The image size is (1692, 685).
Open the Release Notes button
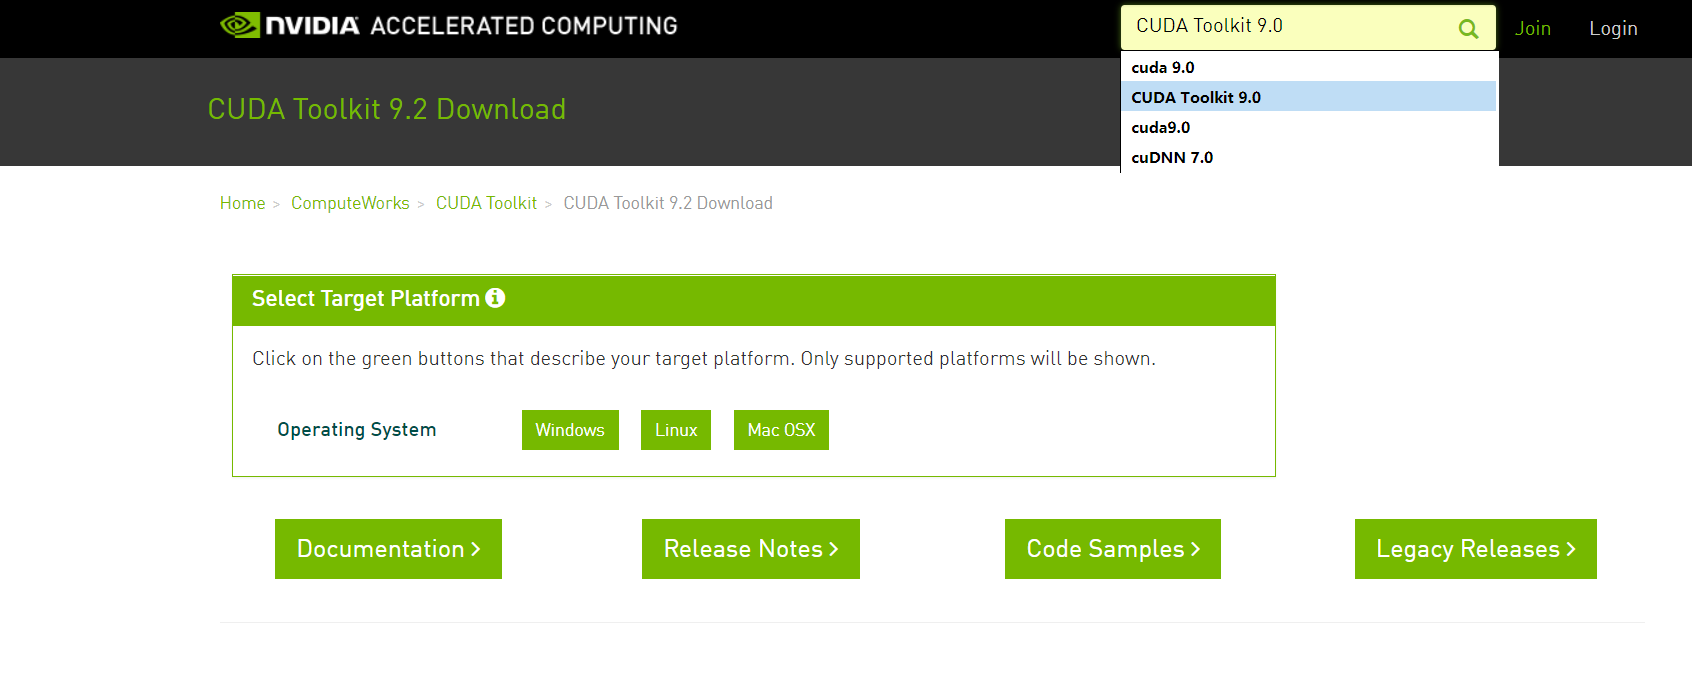tap(751, 549)
